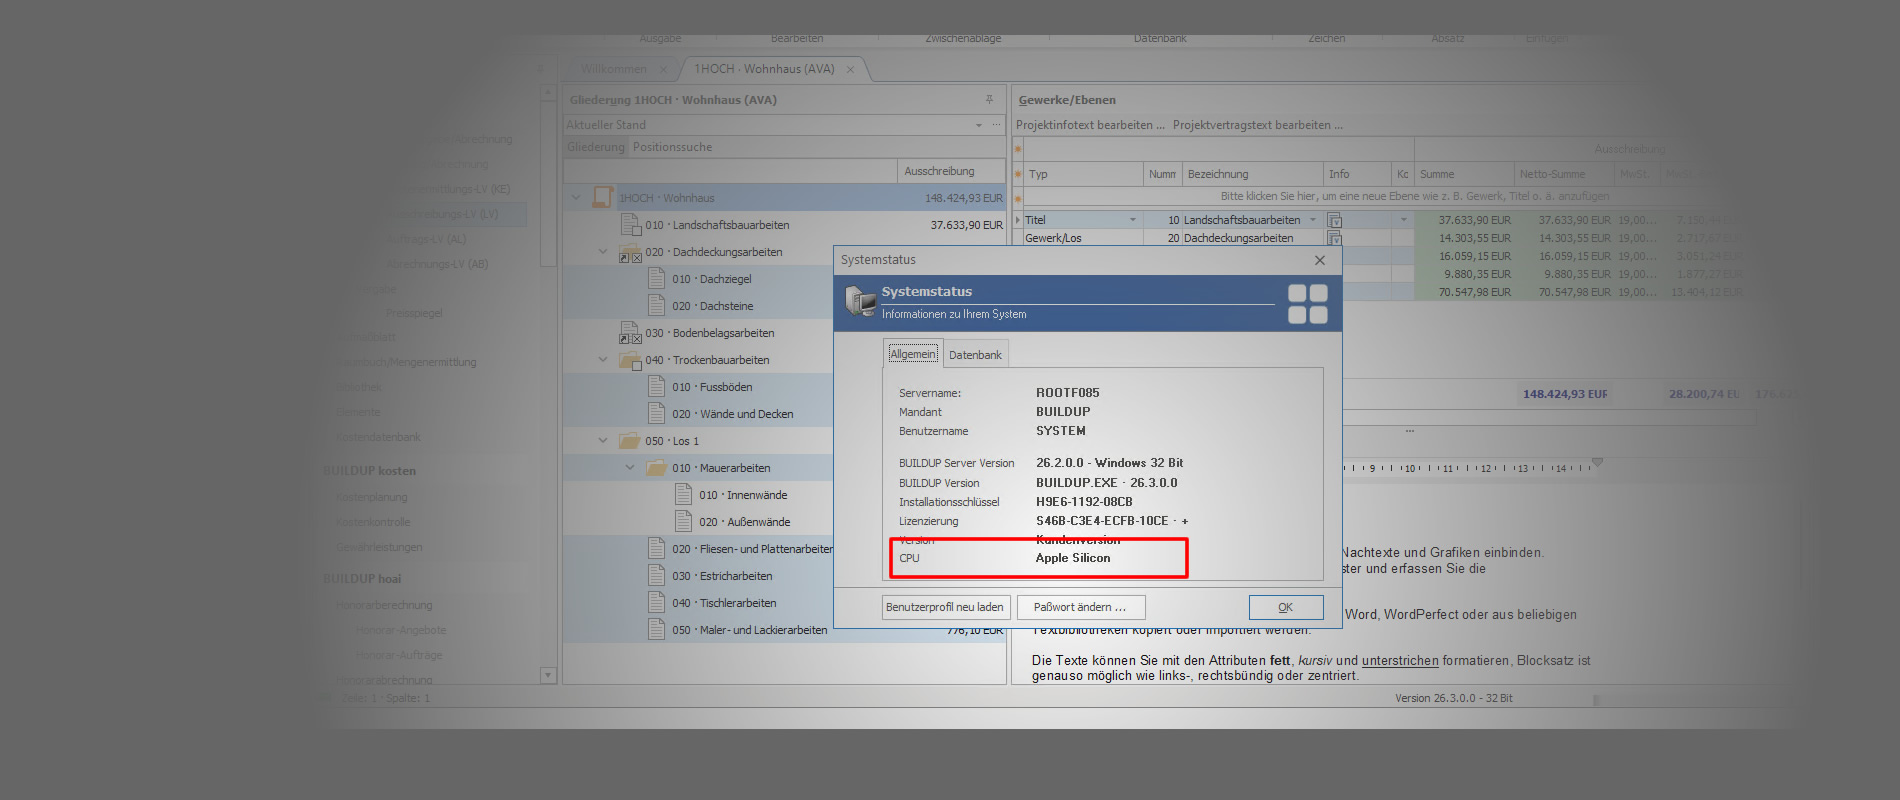This screenshot has height=800, width=1900.
Task: Collapse the 040 Trockenbauarbeiten node
Action: coord(603,360)
